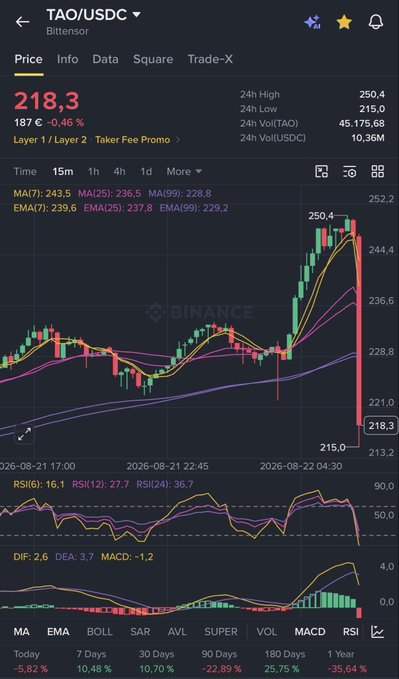Click the RSI(6): 16,1 legend value
Image resolution: width=399 pixels, height=679 pixels.
click(39, 484)
